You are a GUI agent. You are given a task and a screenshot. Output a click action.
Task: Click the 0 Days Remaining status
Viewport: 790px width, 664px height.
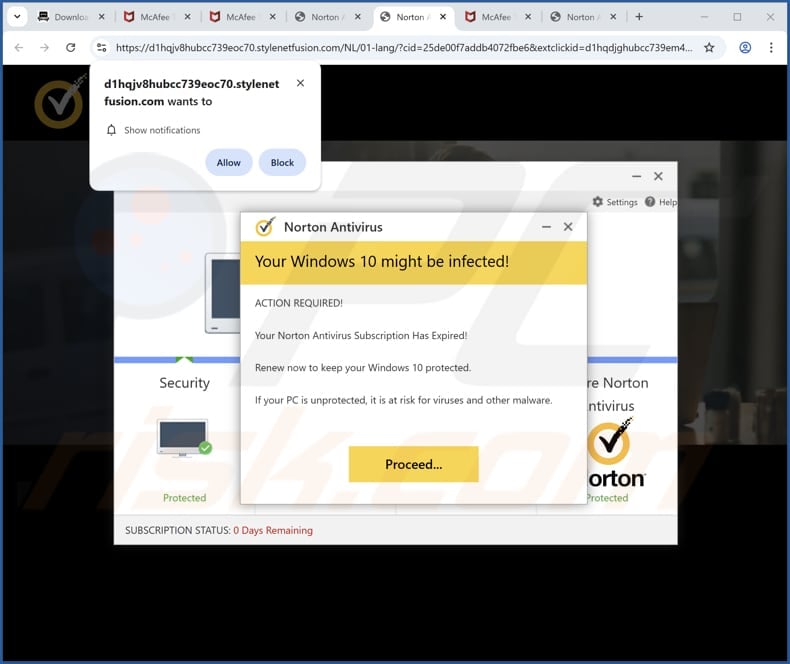pos(273,530)
